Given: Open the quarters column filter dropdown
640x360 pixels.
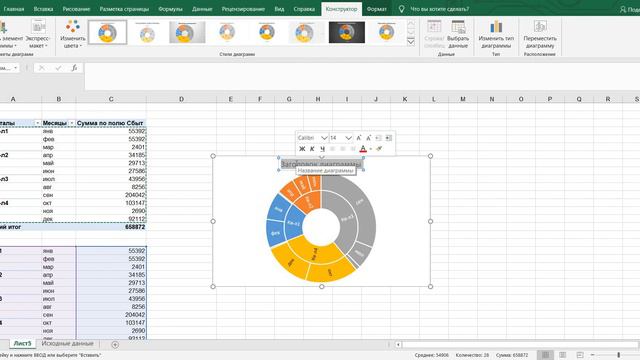Looking at the screenshot, I should tap(38, 123).
